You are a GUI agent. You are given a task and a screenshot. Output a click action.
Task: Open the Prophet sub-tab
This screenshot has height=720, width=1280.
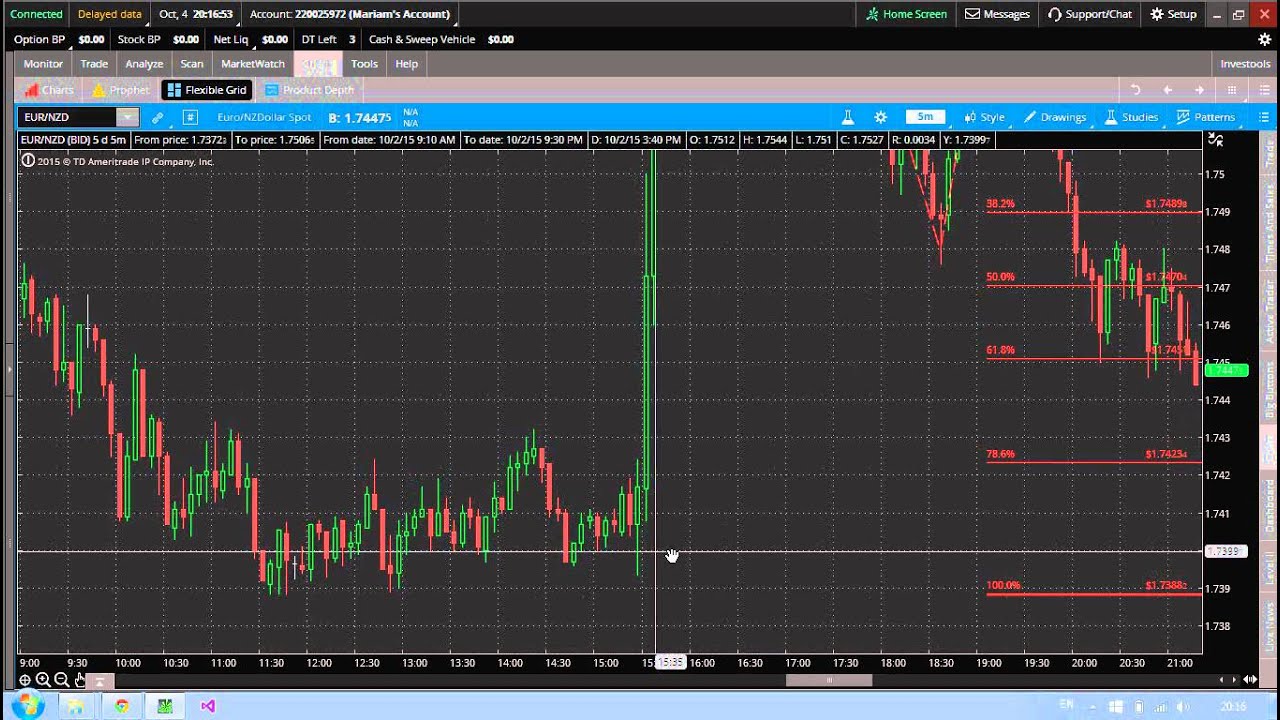120,90
